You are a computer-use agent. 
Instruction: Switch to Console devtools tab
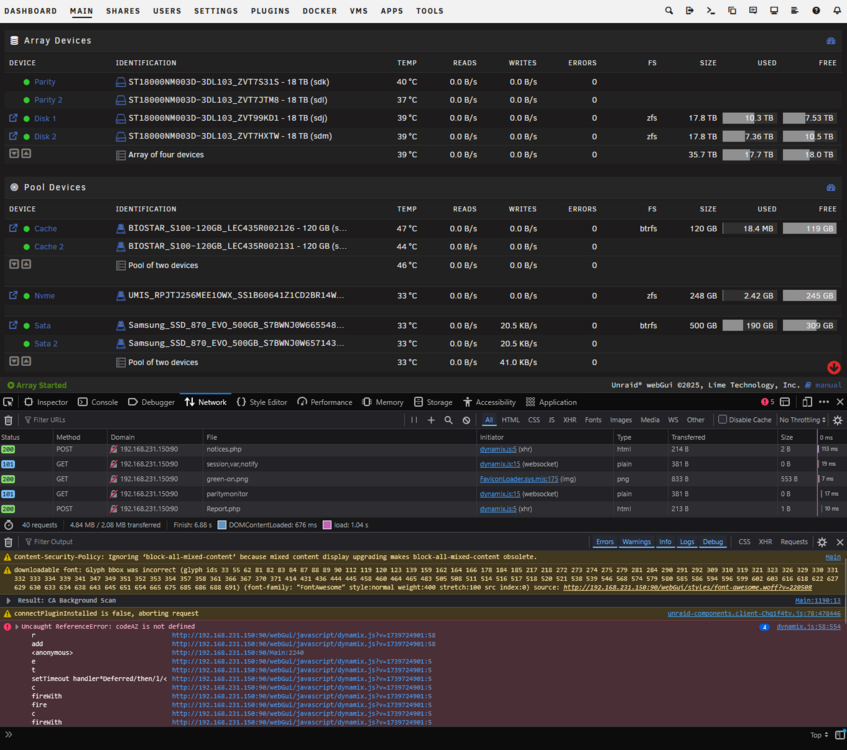coord(98,402)
